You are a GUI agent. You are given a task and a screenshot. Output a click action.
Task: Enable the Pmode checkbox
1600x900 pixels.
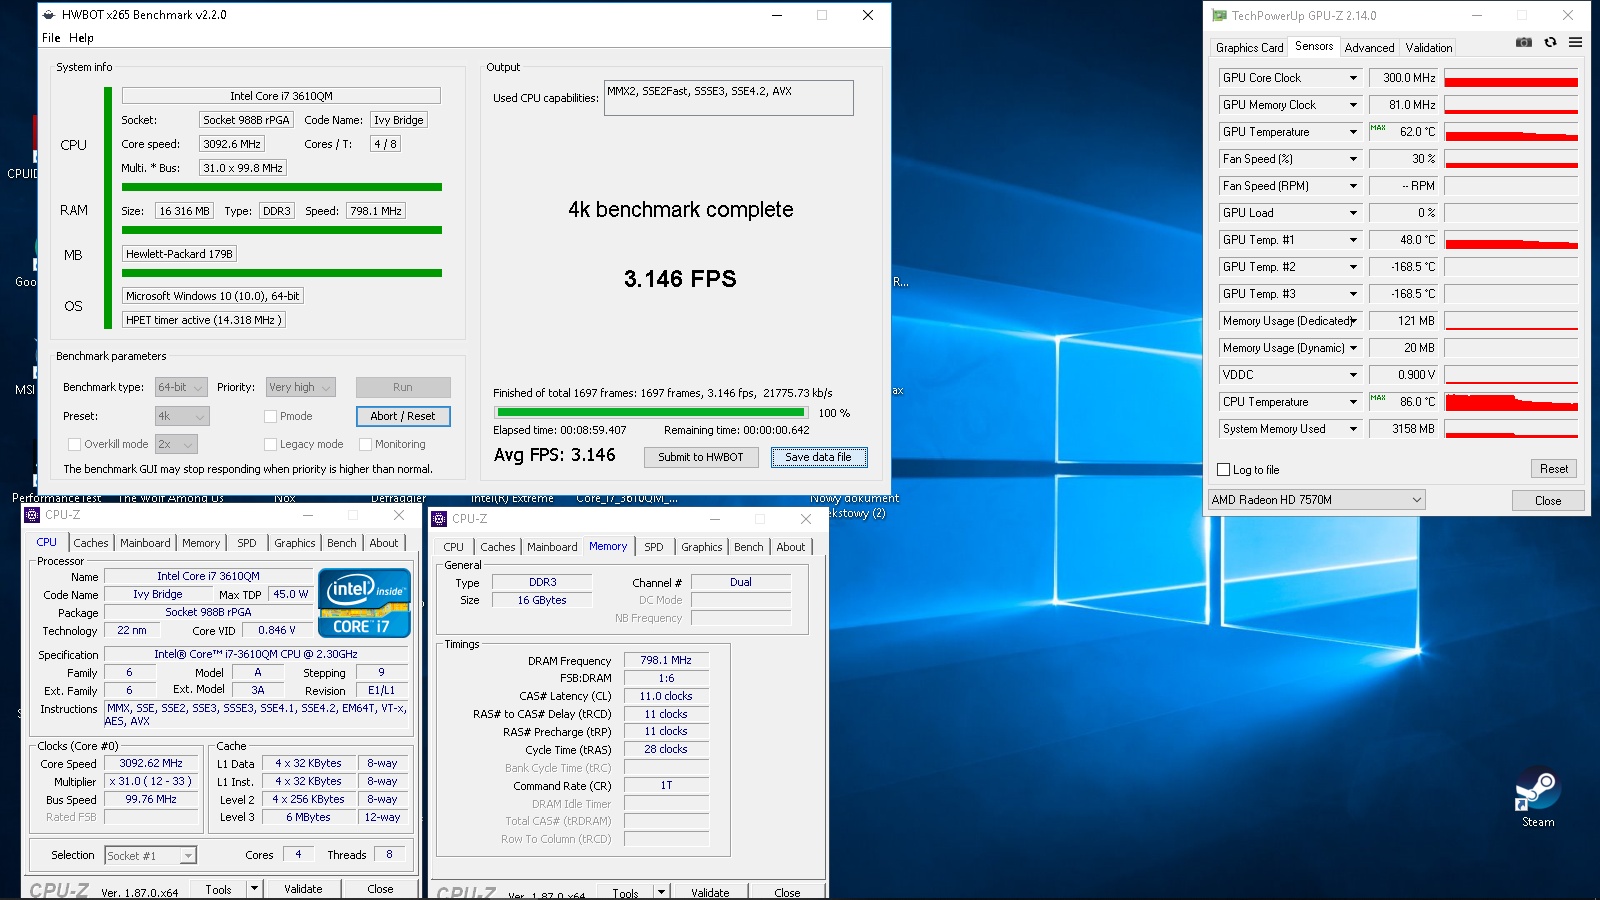270,416
